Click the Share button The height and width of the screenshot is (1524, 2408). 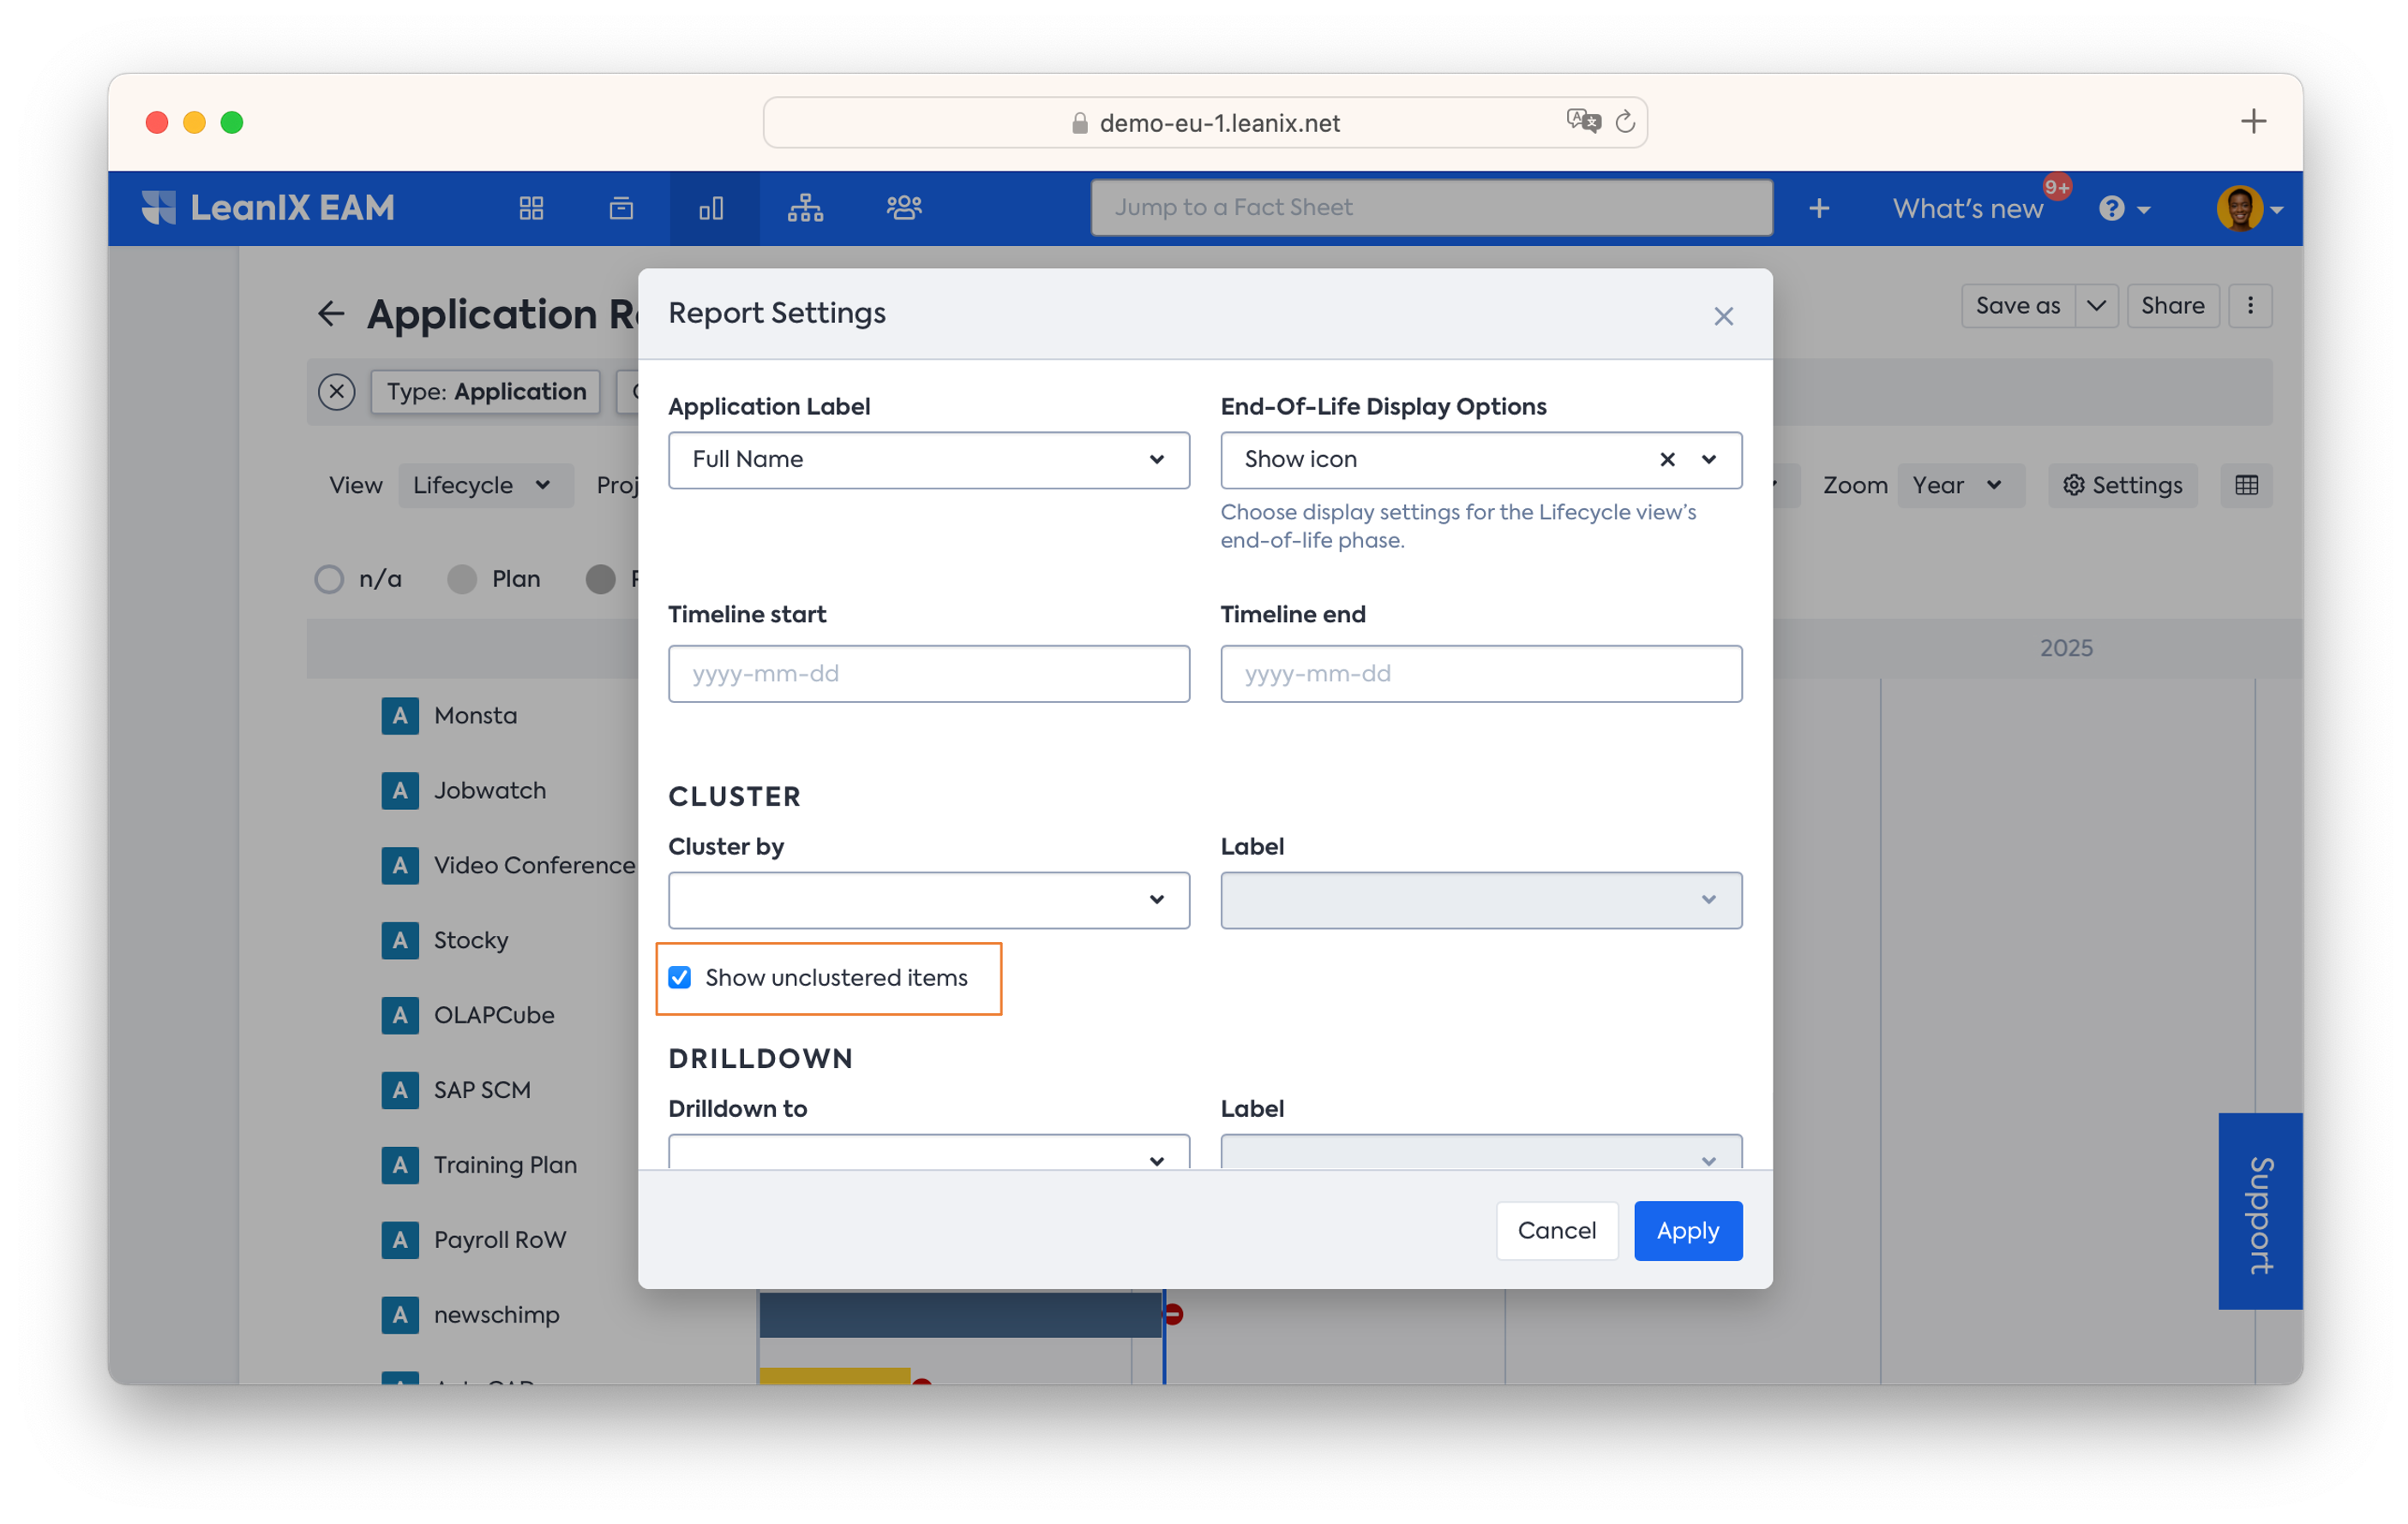click(x=2172, y=306)
